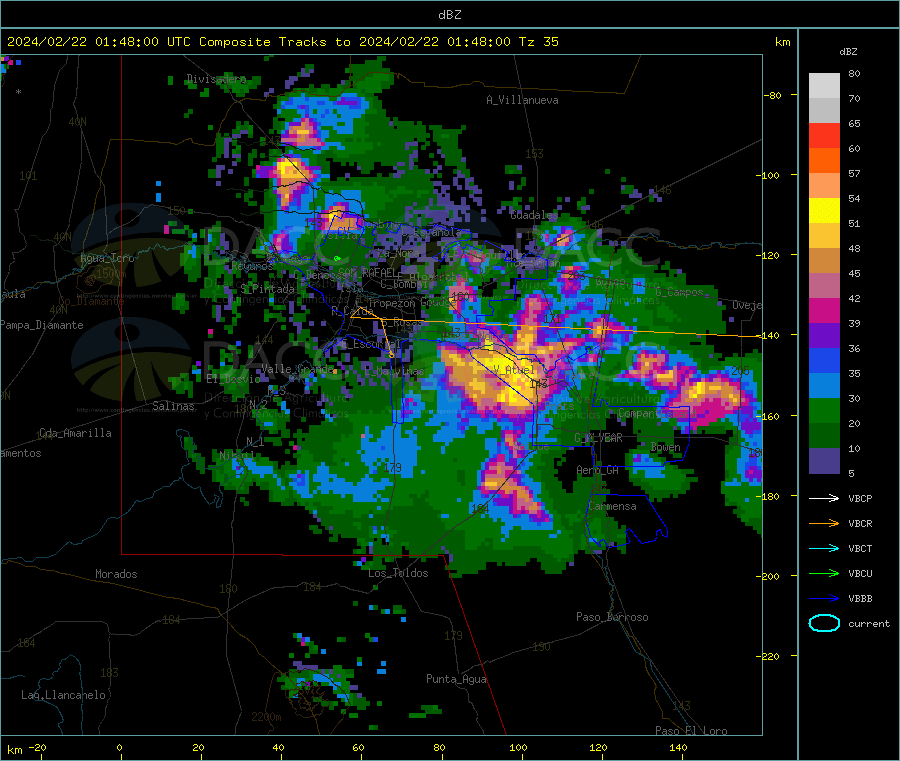Click the 'Valle_Grande' map label

coord(297,369)
